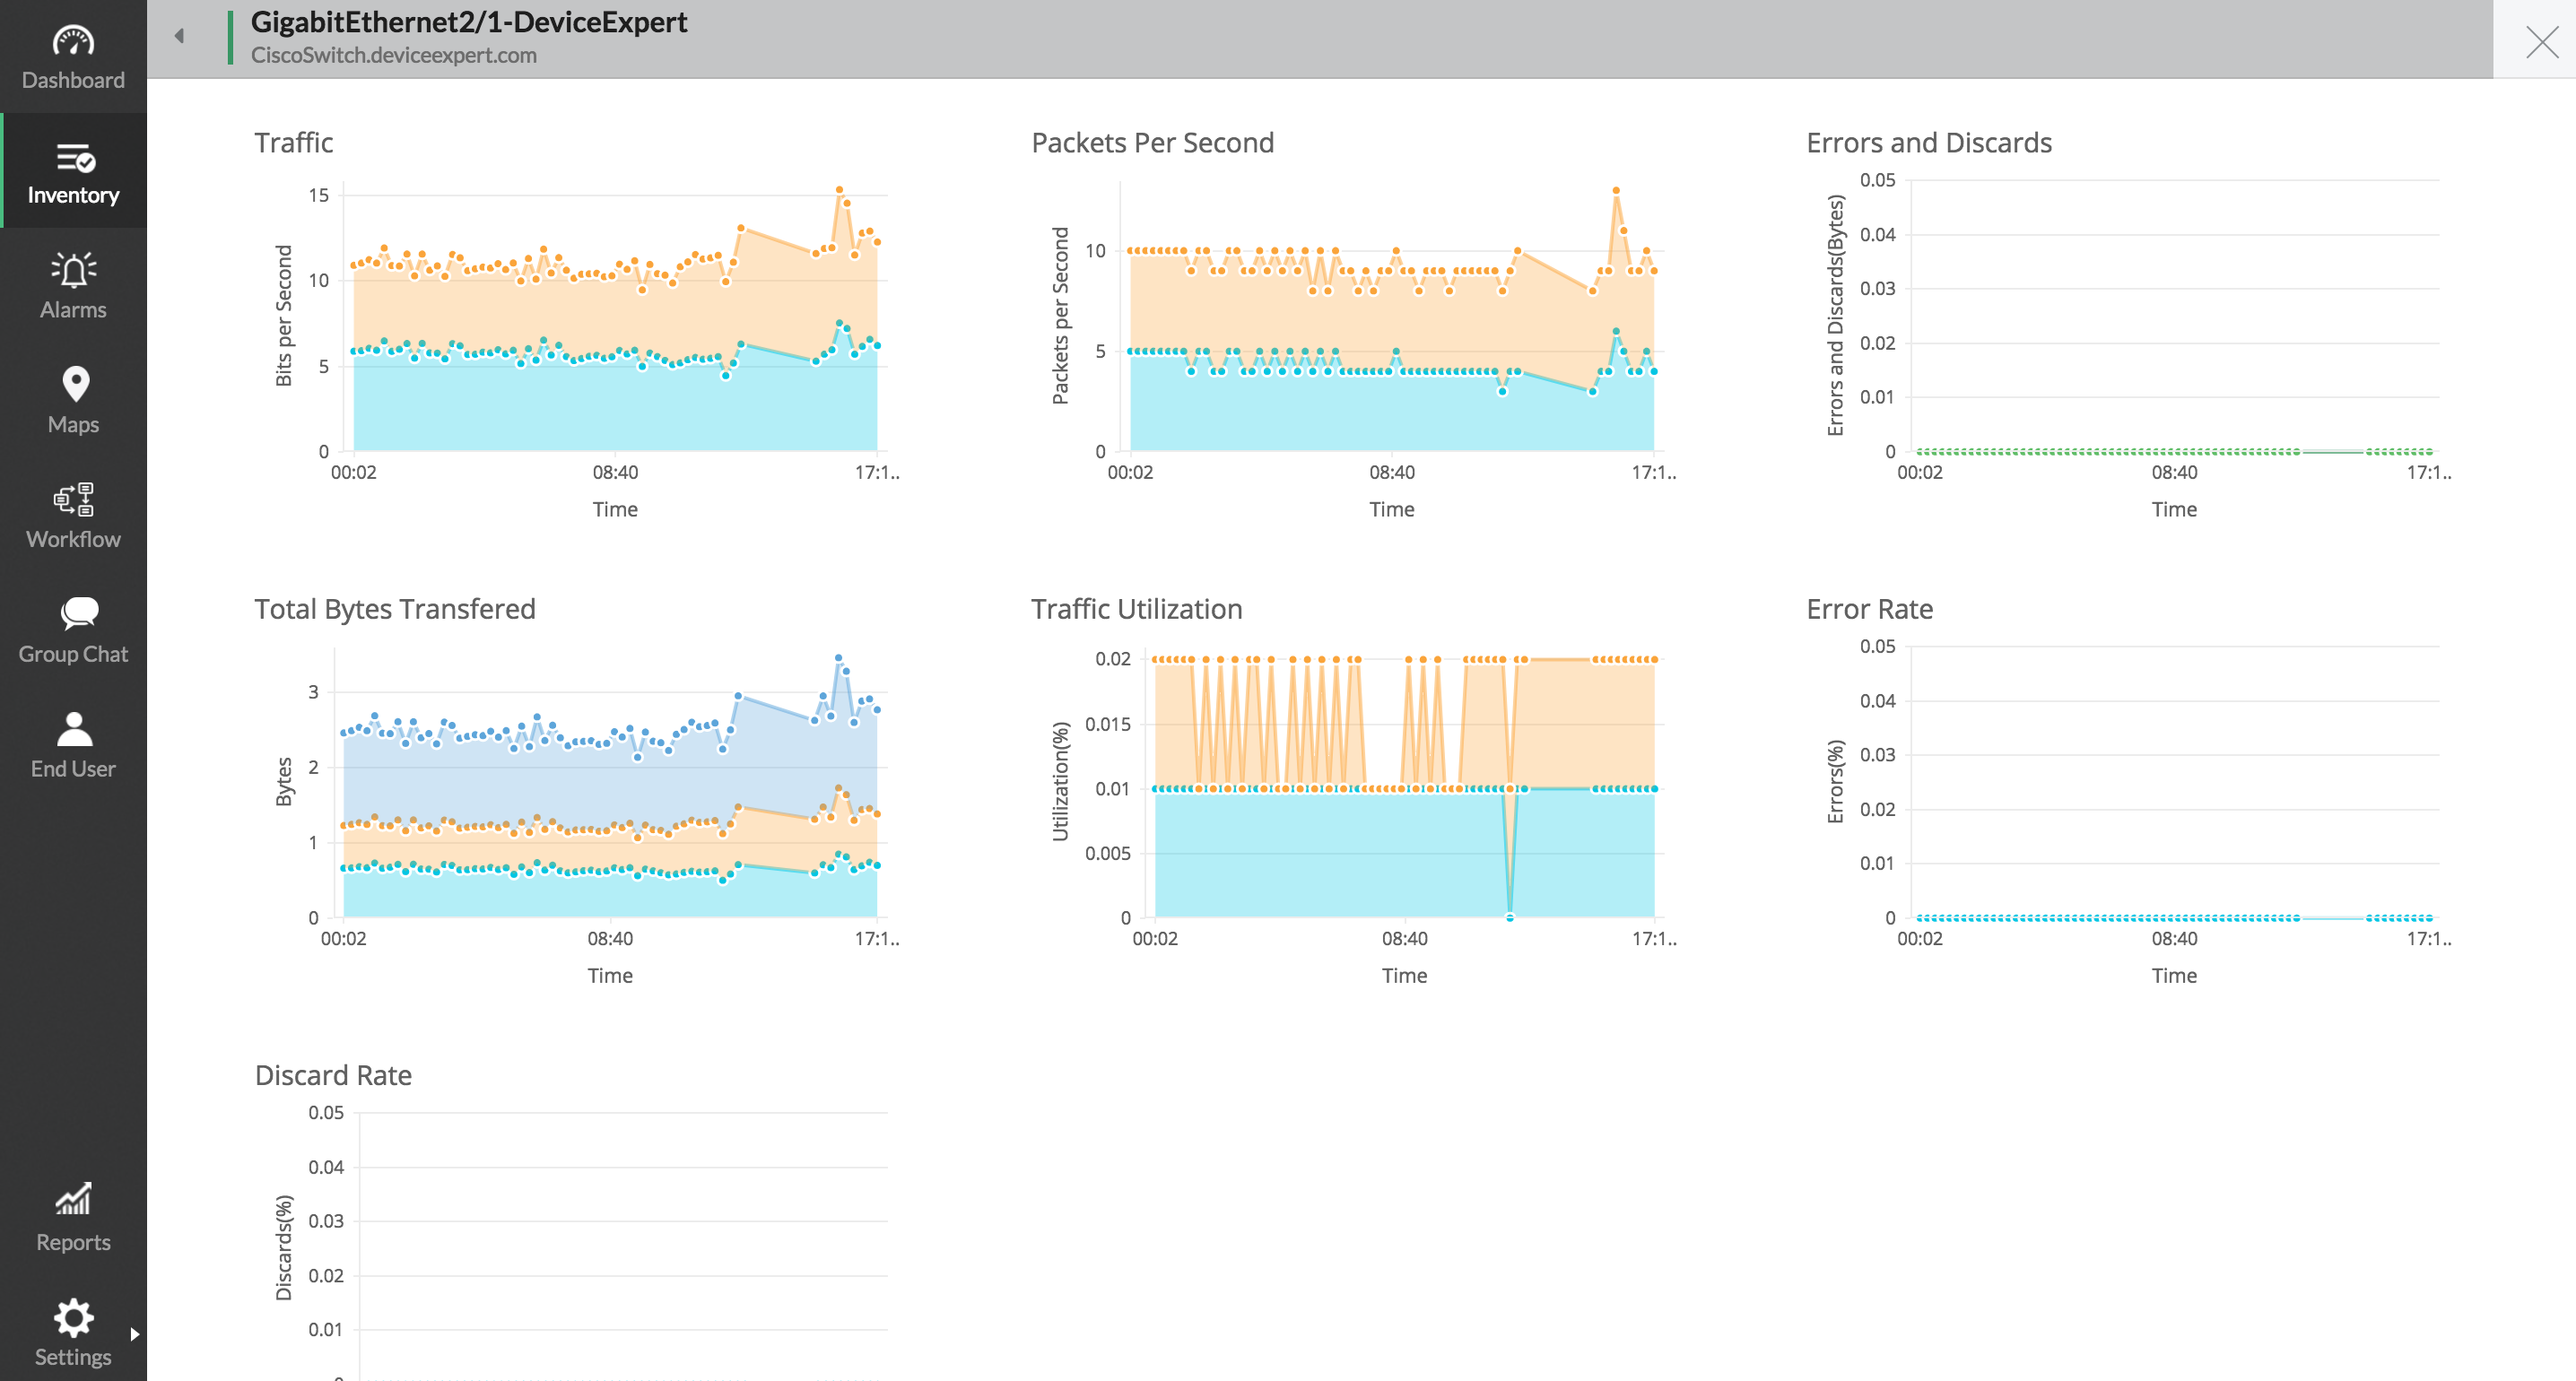This screenshot has height=1381, width=2576.
Task: Click the GigabitEthernet2/1-DeviceExpert title
Action: (x=468, y=22)
